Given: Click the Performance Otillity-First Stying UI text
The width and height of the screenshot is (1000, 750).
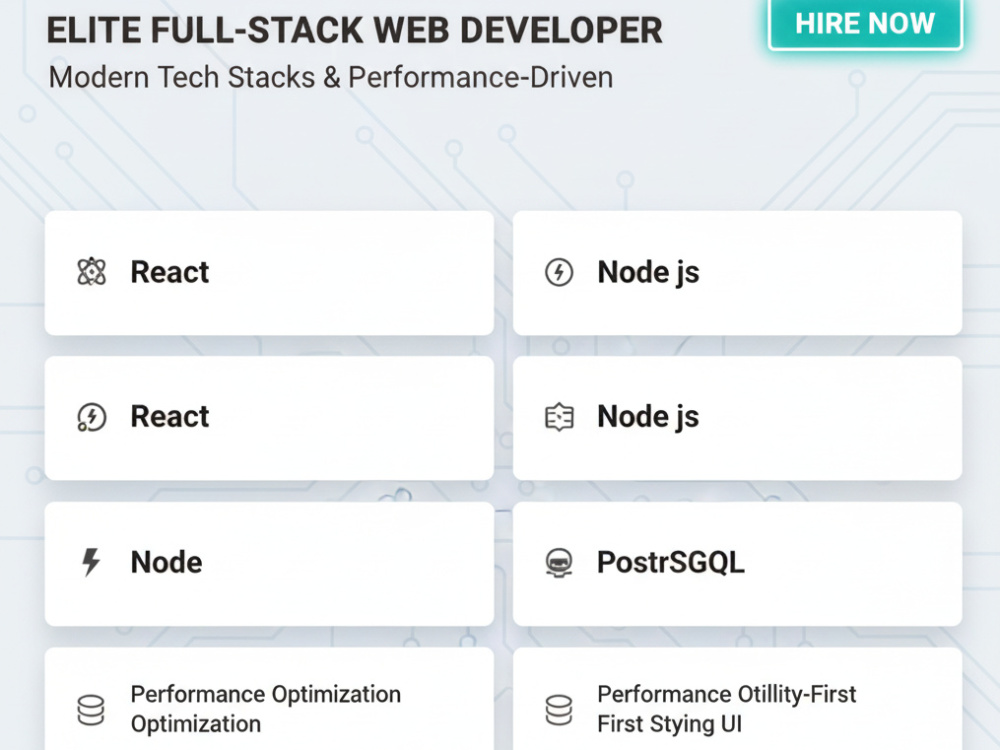Looking at the screenshot, I should click(726, 709).
